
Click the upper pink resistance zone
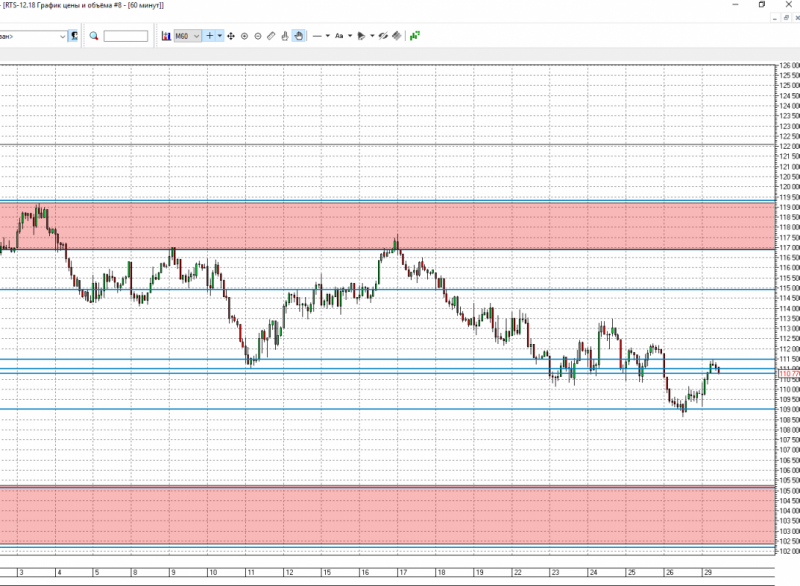click(x=387, y=226)
